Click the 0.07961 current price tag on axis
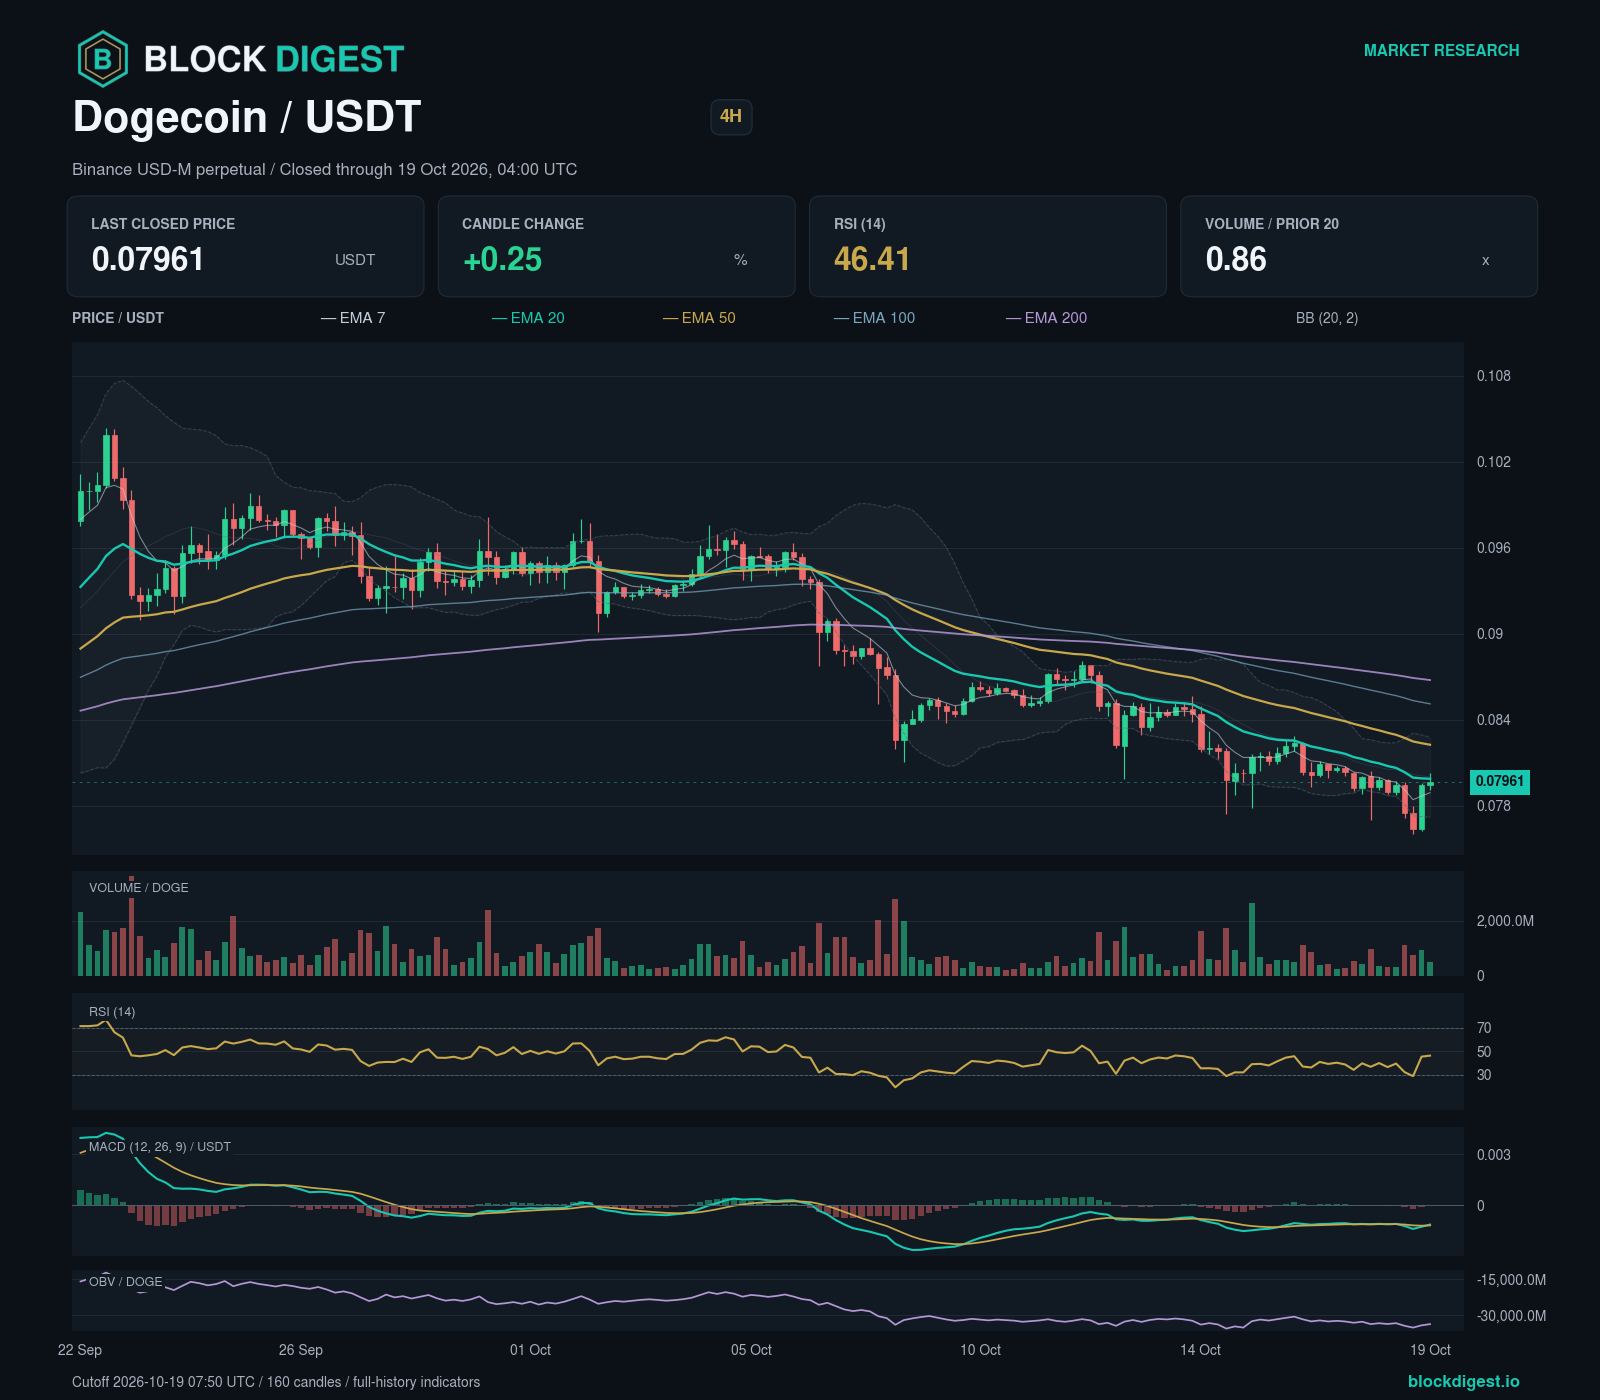1600x1400 pixels. coord(1499,781)
